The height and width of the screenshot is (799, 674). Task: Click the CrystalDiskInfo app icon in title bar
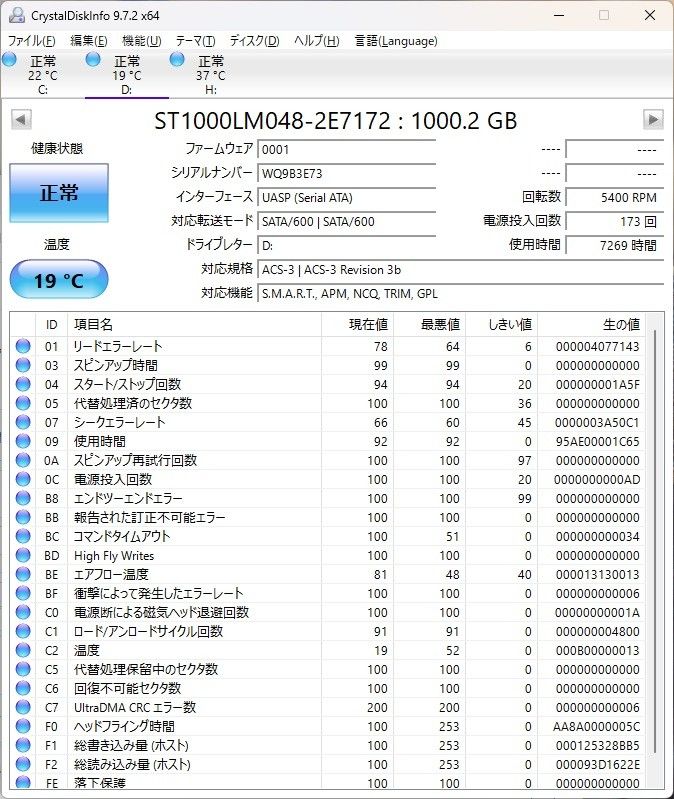pos(17,15)
